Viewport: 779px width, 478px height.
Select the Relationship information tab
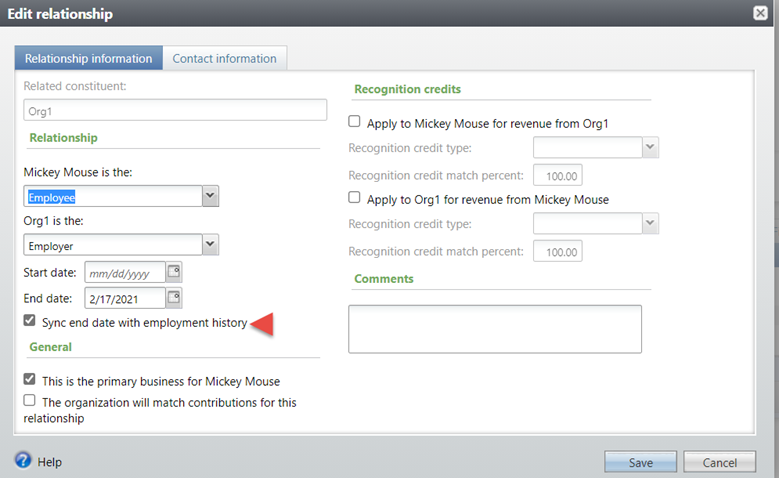[88, 58]
